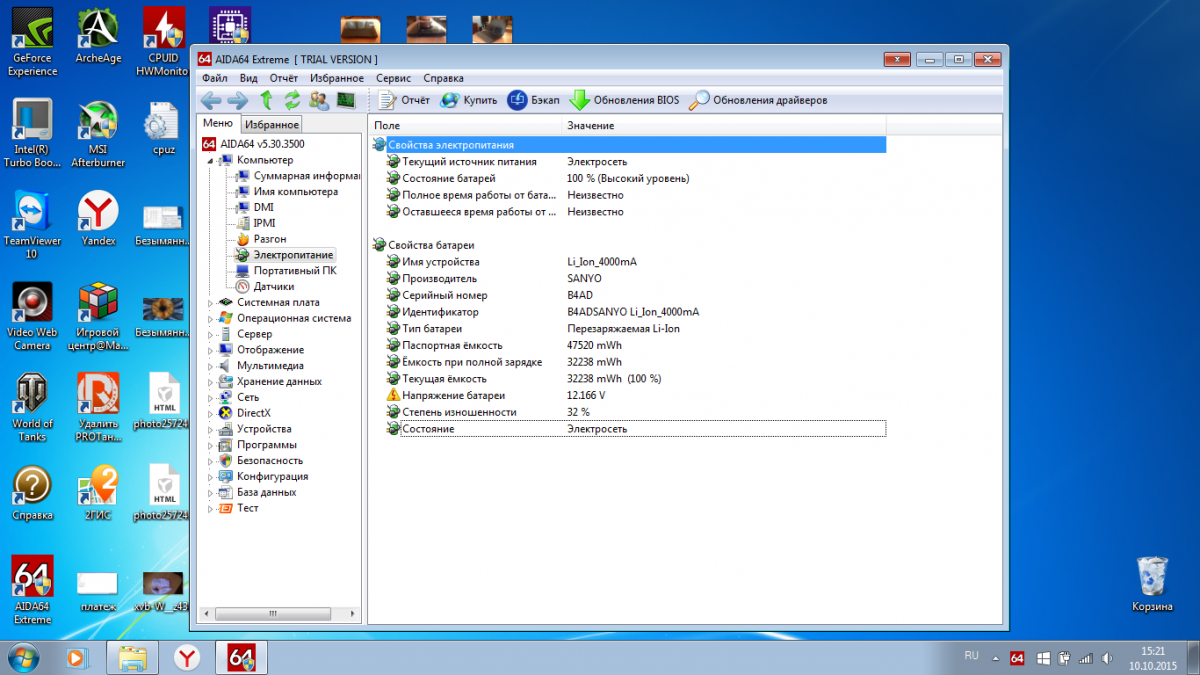Go back with the left arrow toolbar icon
Viewport: 1200px width, 675px height.
(211, 100)
